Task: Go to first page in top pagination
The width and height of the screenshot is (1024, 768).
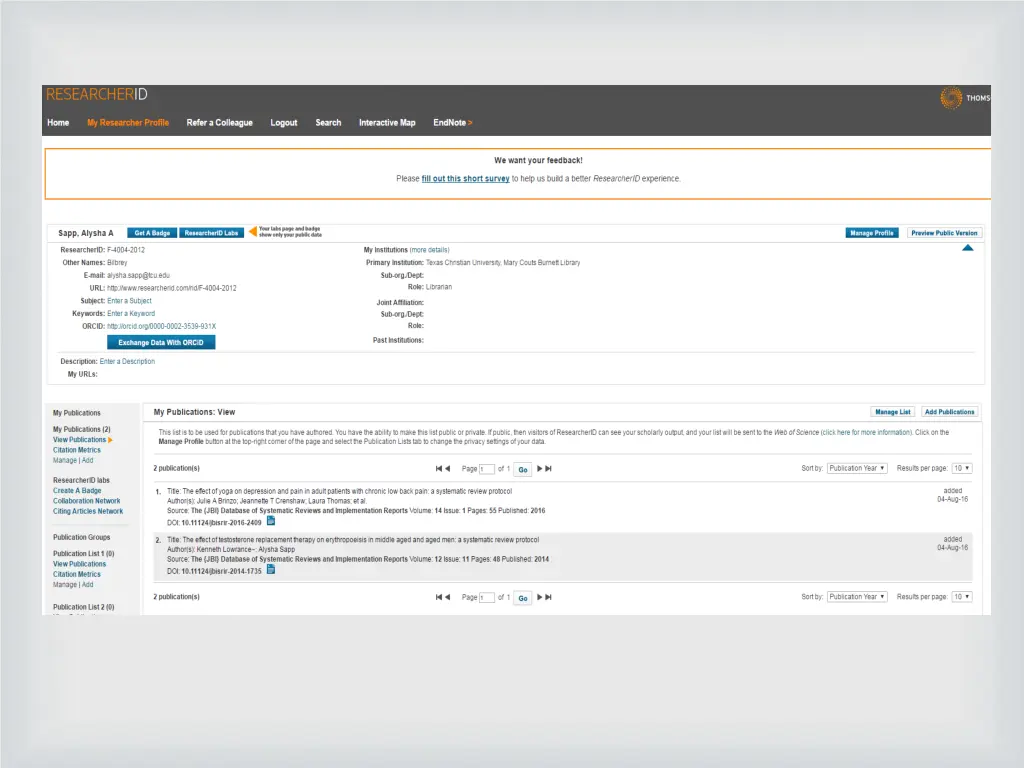Action: pyautogui.click(x=439, y=468)
